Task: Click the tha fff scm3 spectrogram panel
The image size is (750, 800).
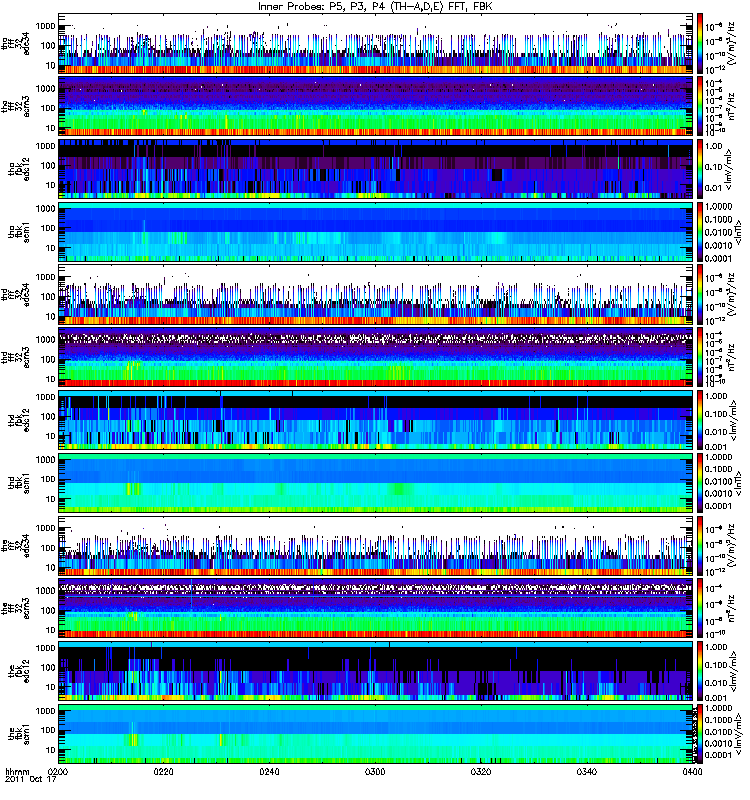Action: (376, 106)
